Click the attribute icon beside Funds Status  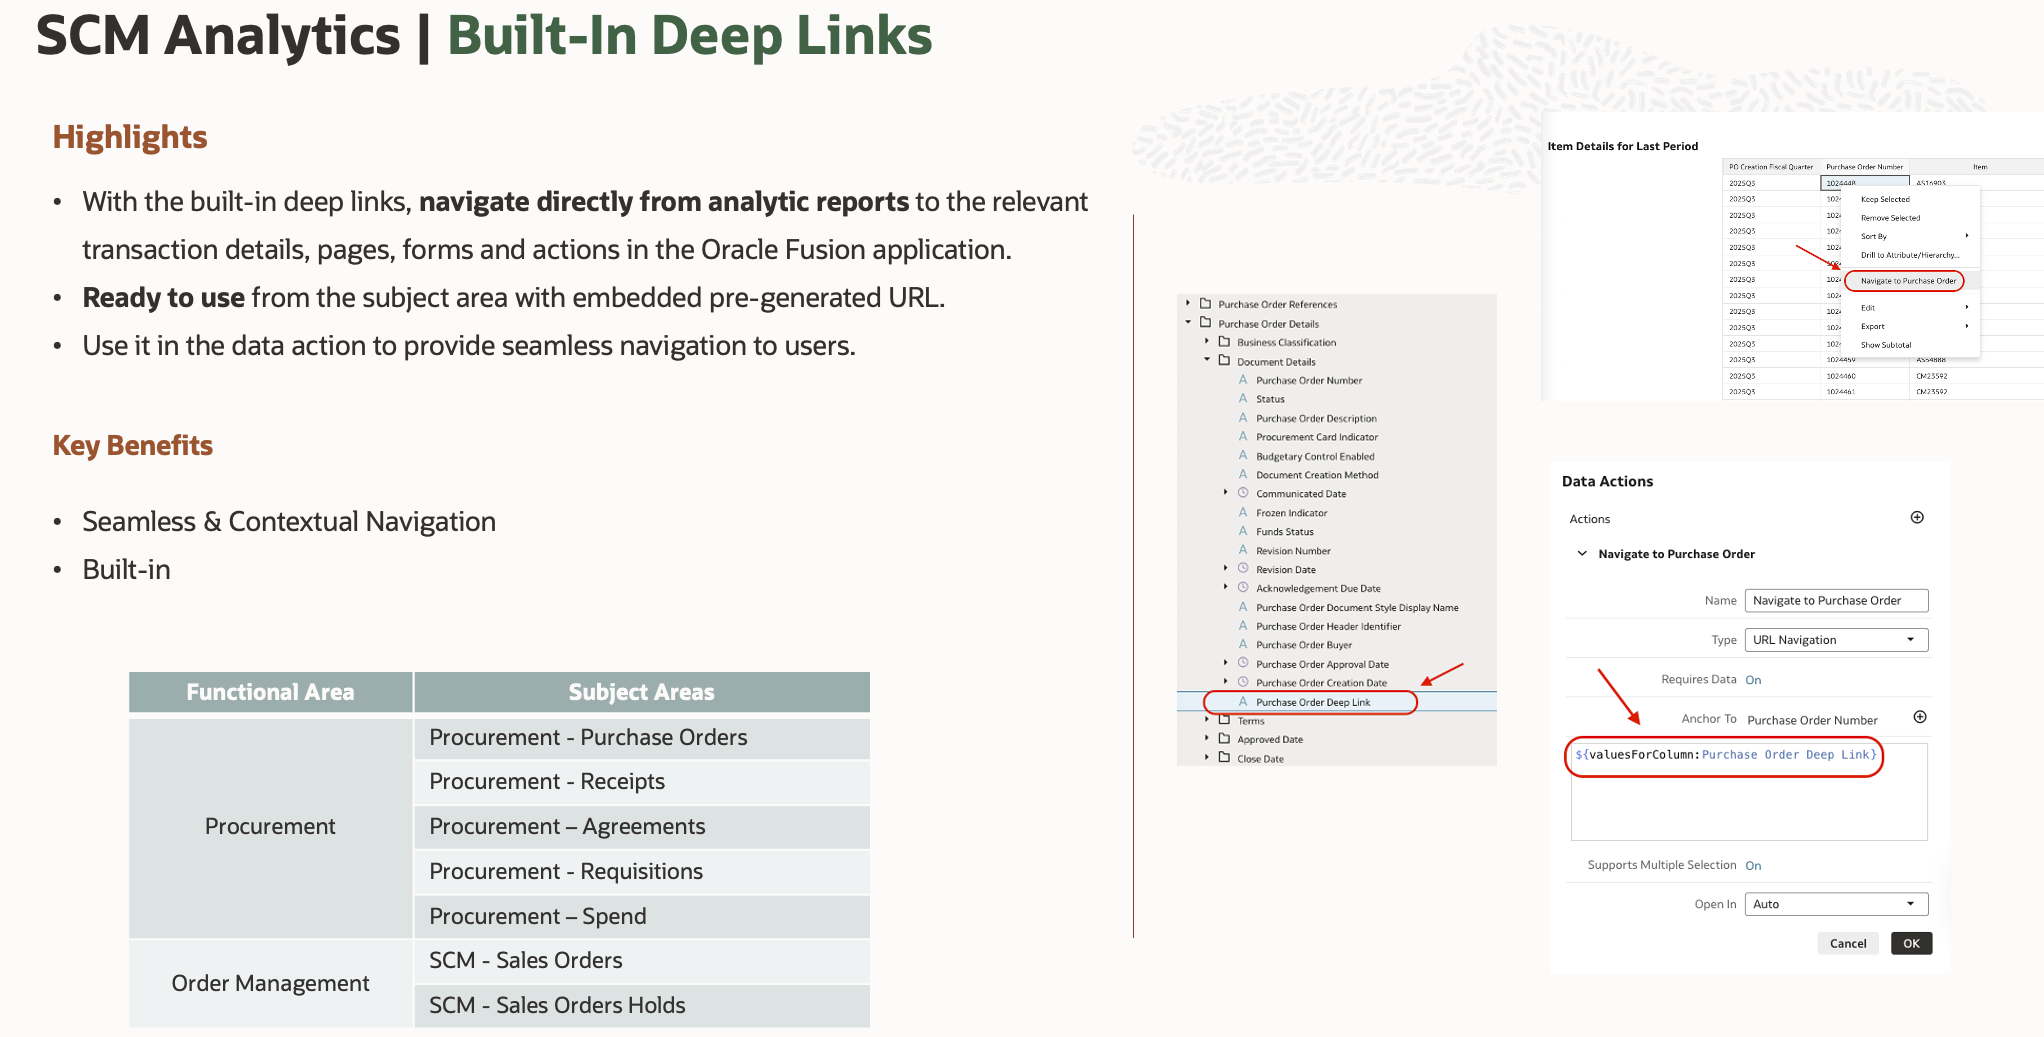coord(1243,531)
